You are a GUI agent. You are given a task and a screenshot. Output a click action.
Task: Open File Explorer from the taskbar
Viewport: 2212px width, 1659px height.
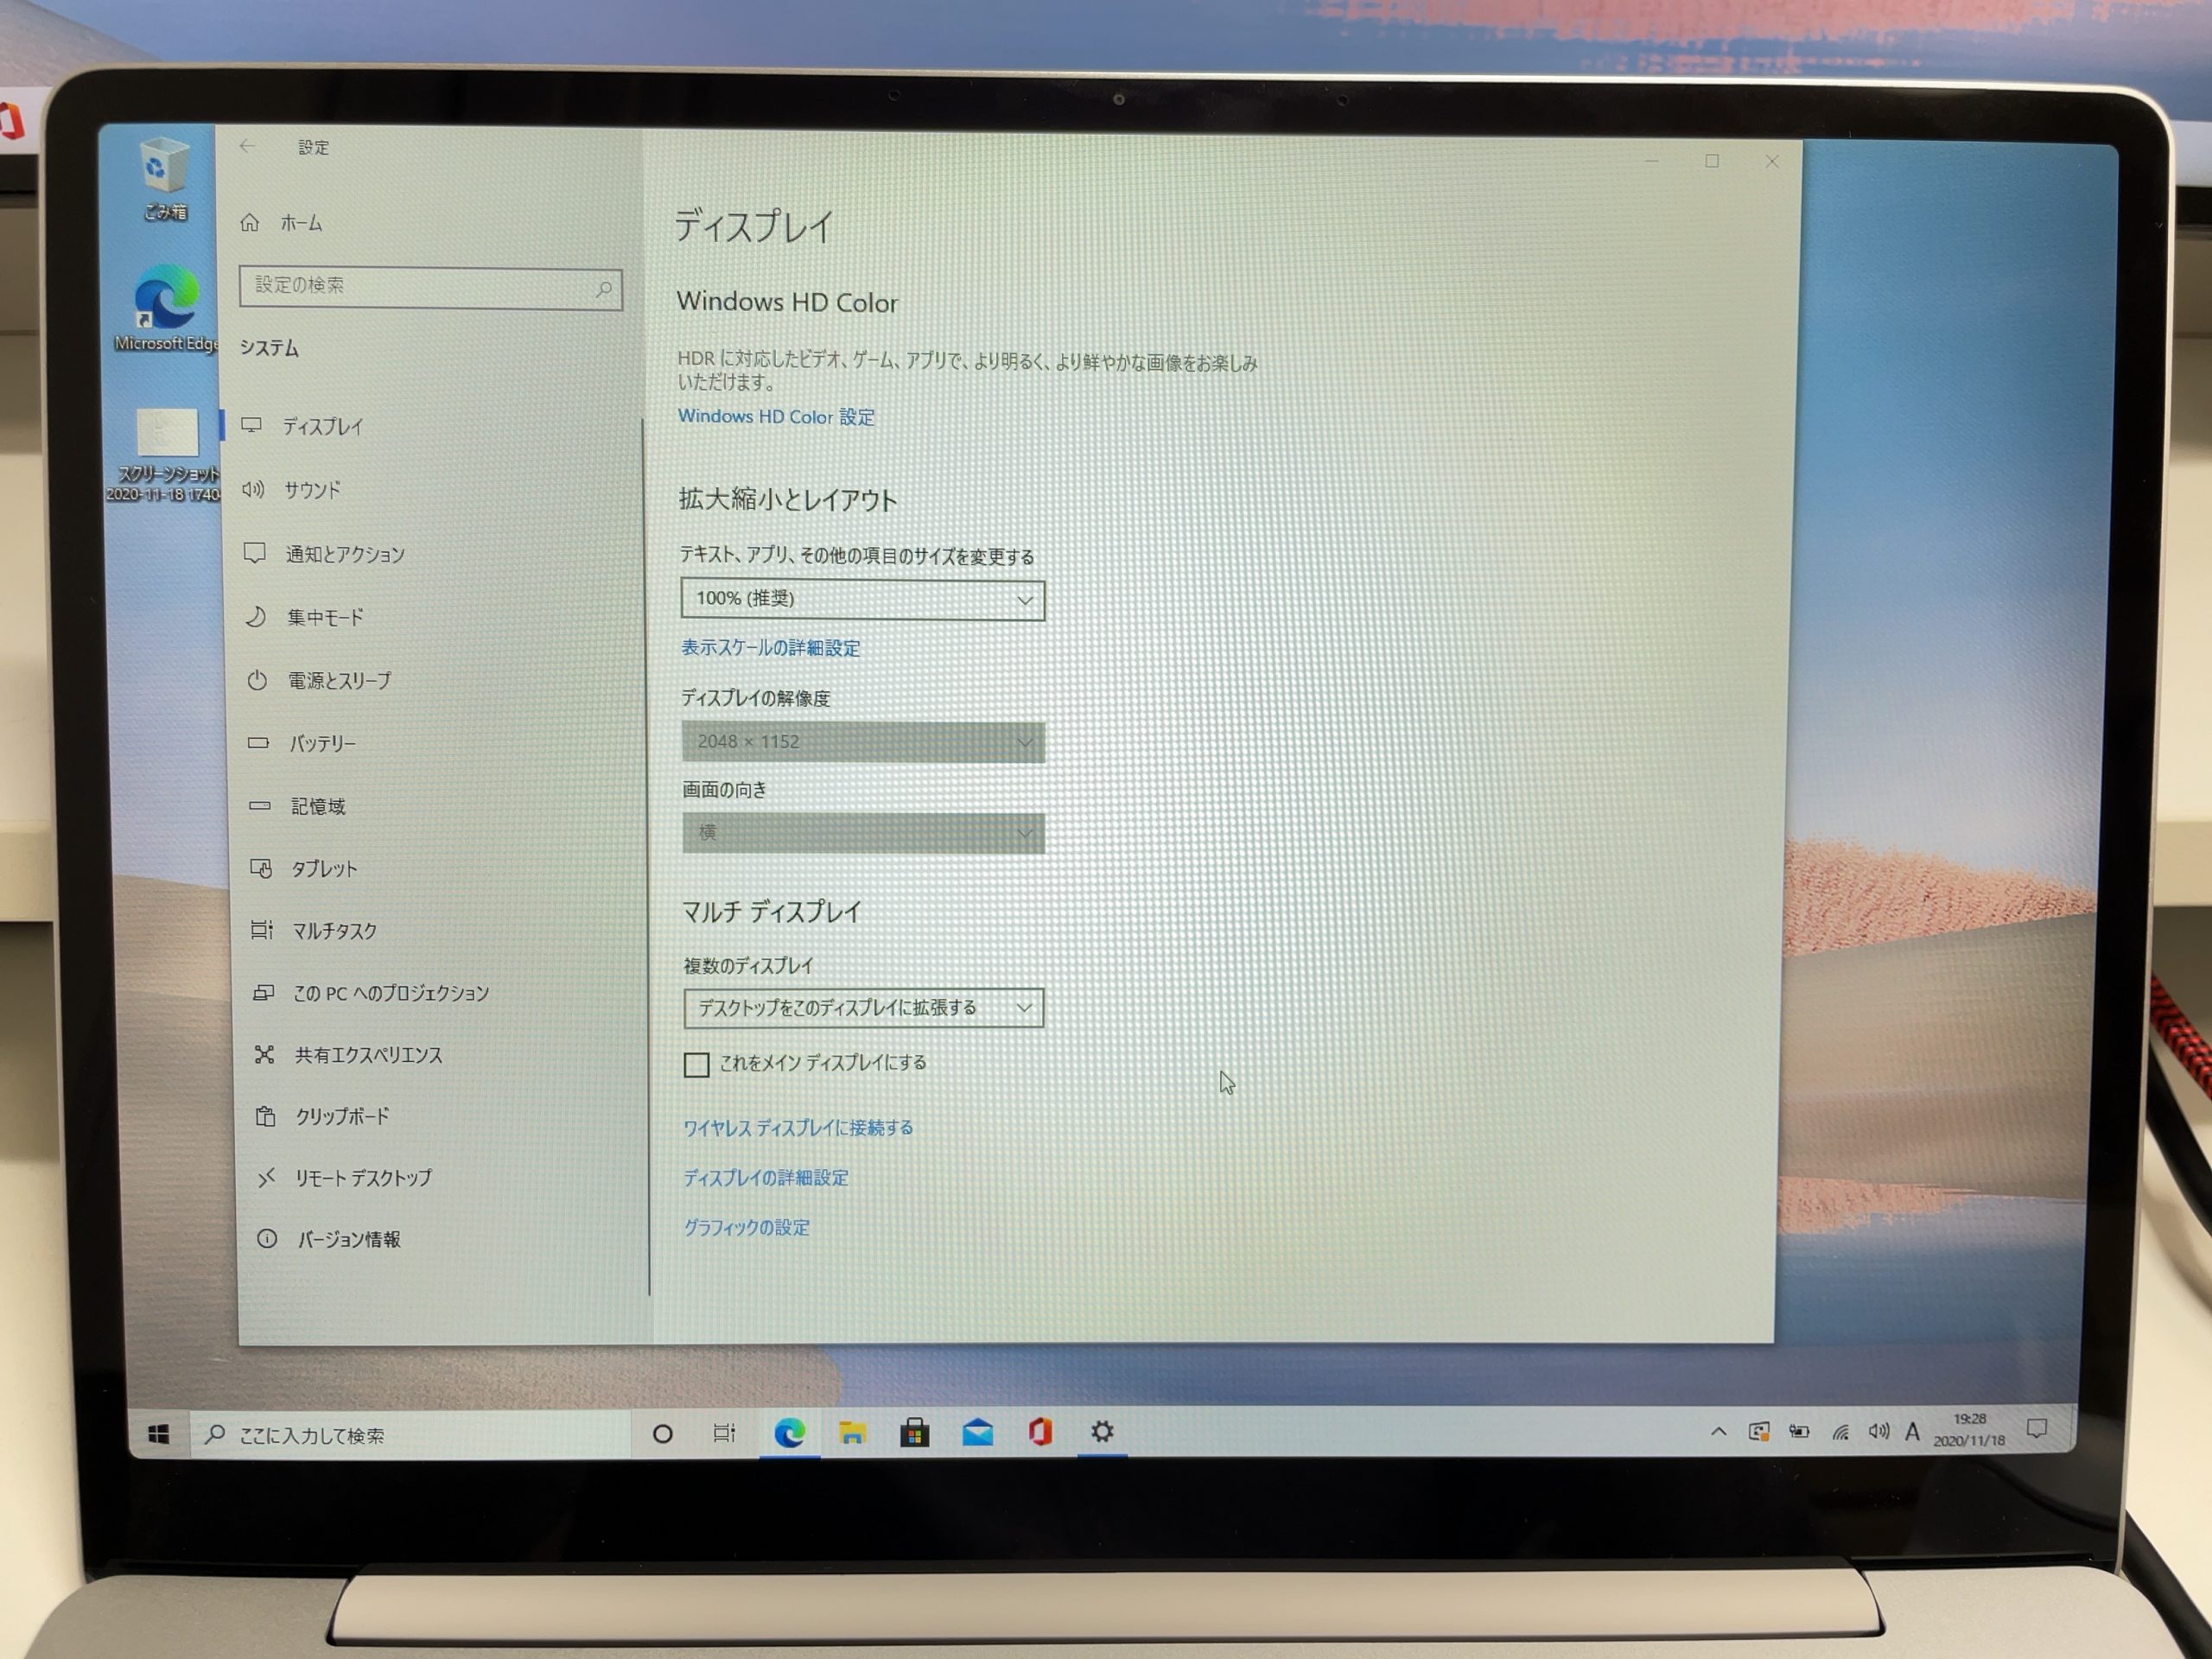point(852,1434)
